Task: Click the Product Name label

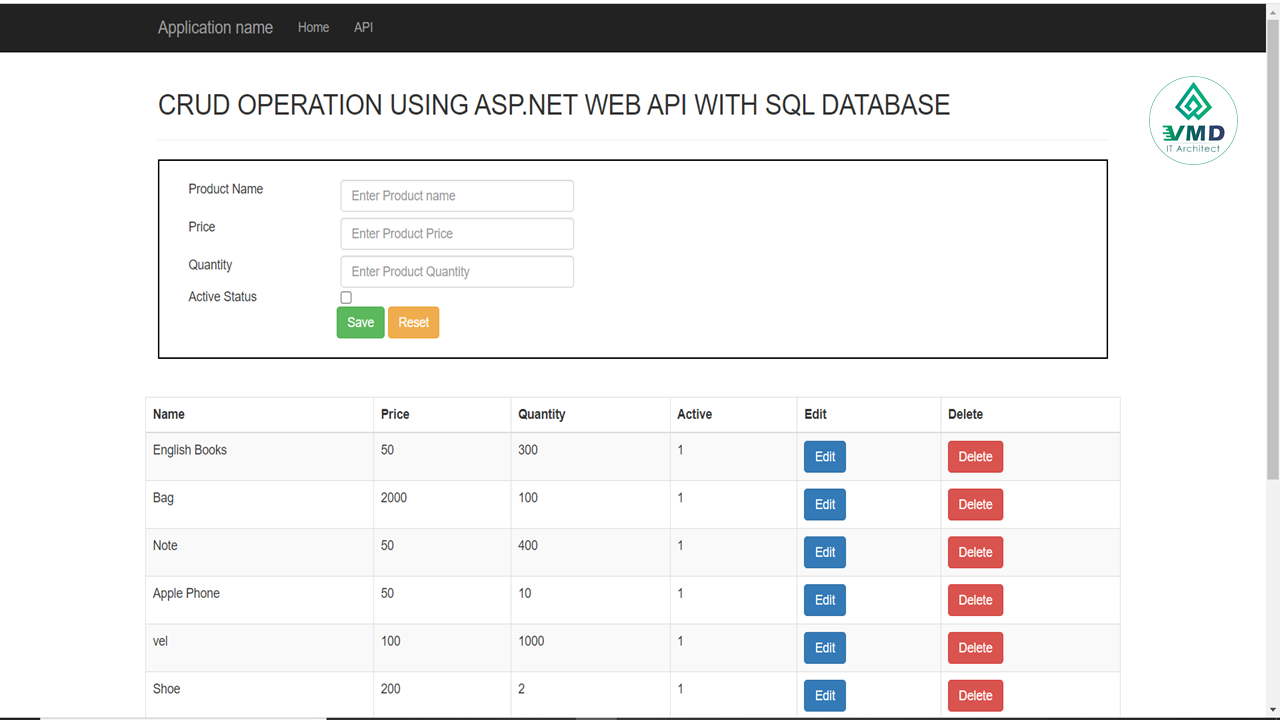Action: [x=226, y=189]
